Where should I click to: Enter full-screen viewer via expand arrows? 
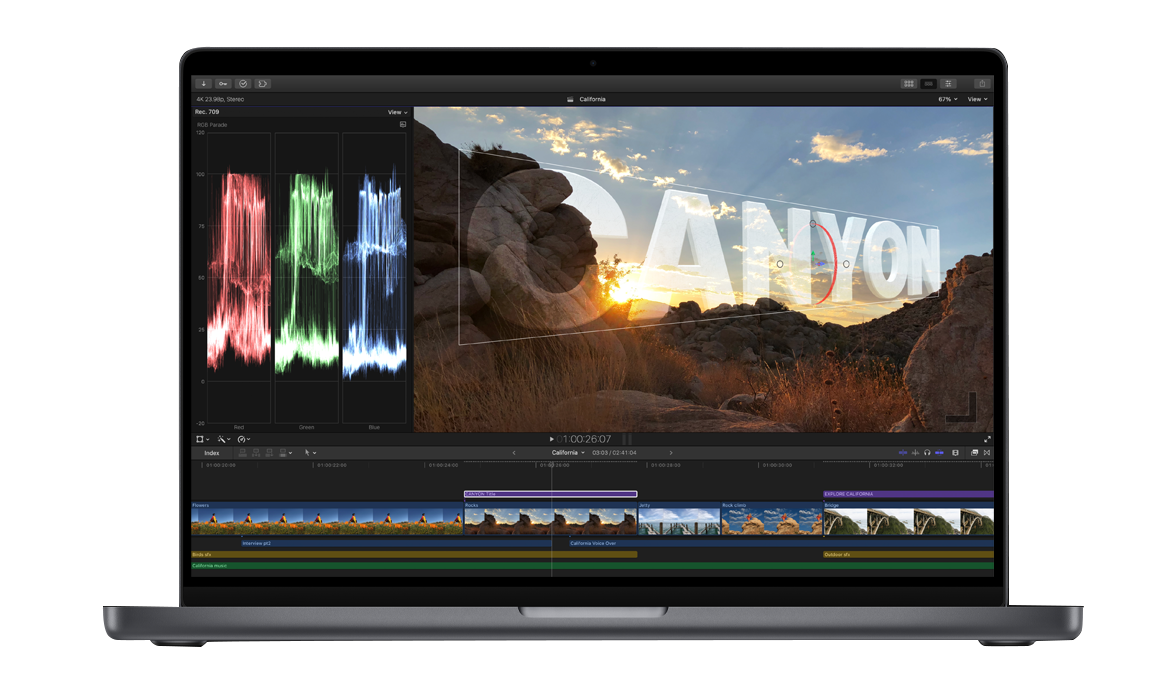click(987, 440)
